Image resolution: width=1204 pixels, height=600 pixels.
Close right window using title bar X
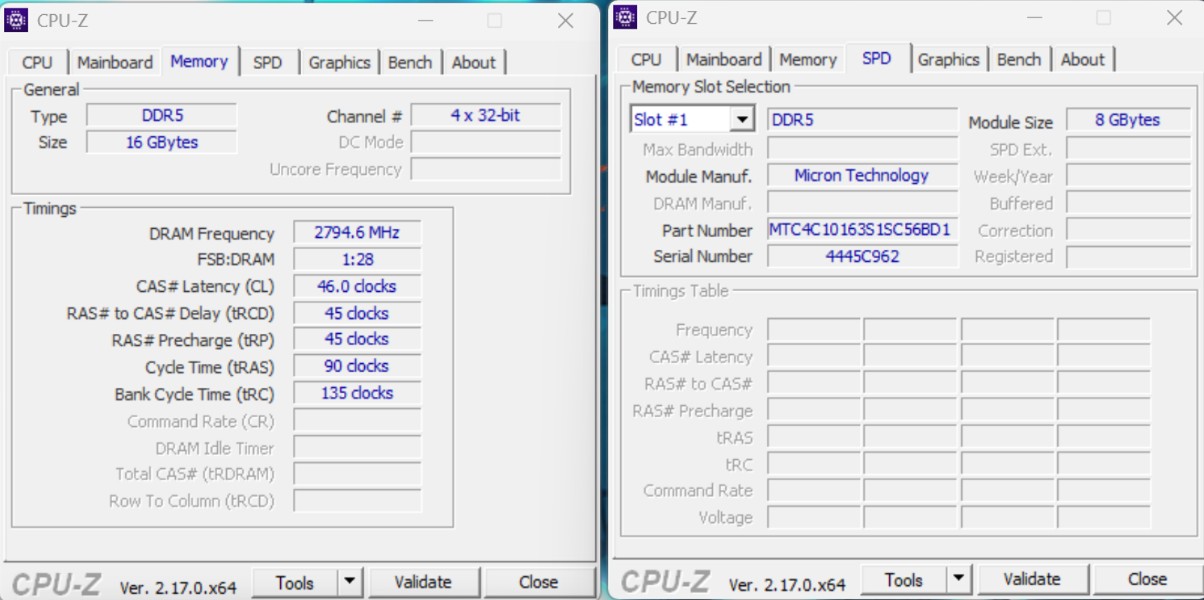pos(1174,18)
